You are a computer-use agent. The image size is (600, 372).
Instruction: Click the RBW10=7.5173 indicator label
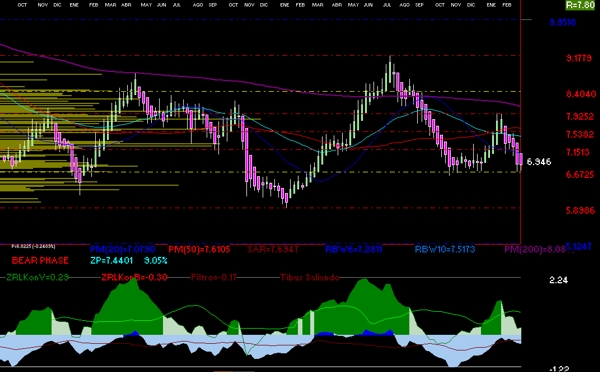(445, 250)
